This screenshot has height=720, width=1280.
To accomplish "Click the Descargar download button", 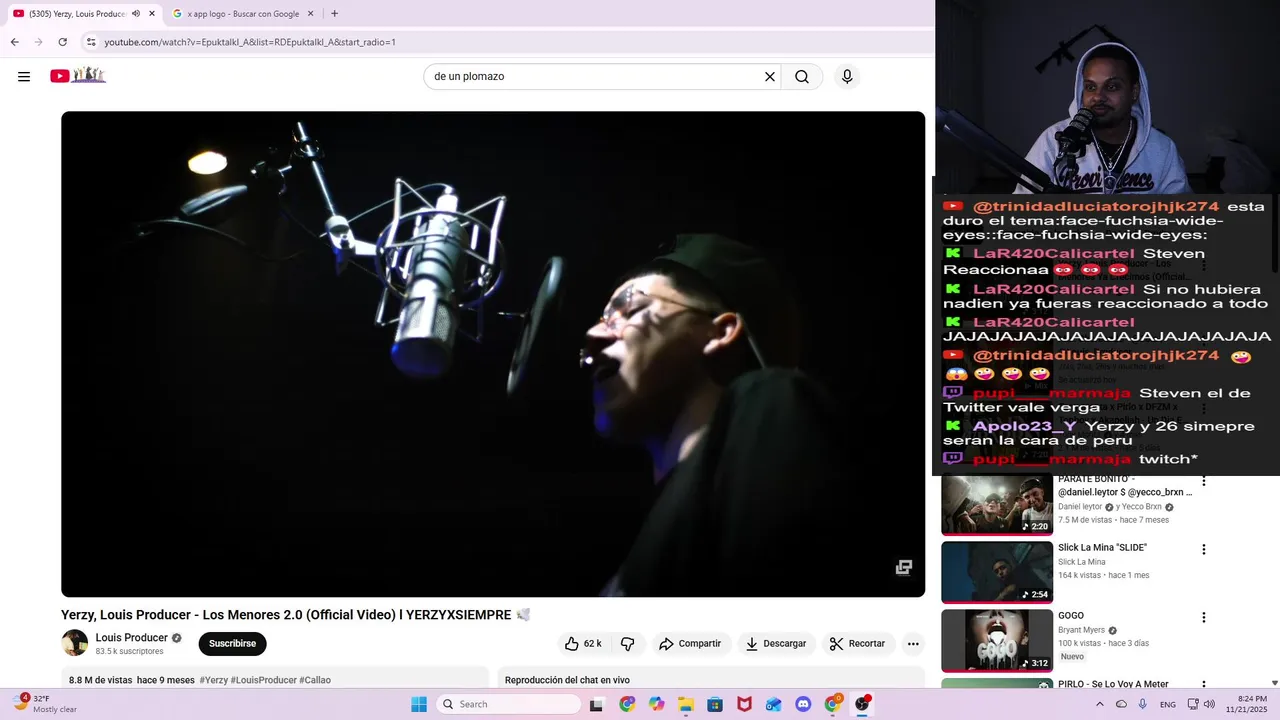I will click(776, 644).
